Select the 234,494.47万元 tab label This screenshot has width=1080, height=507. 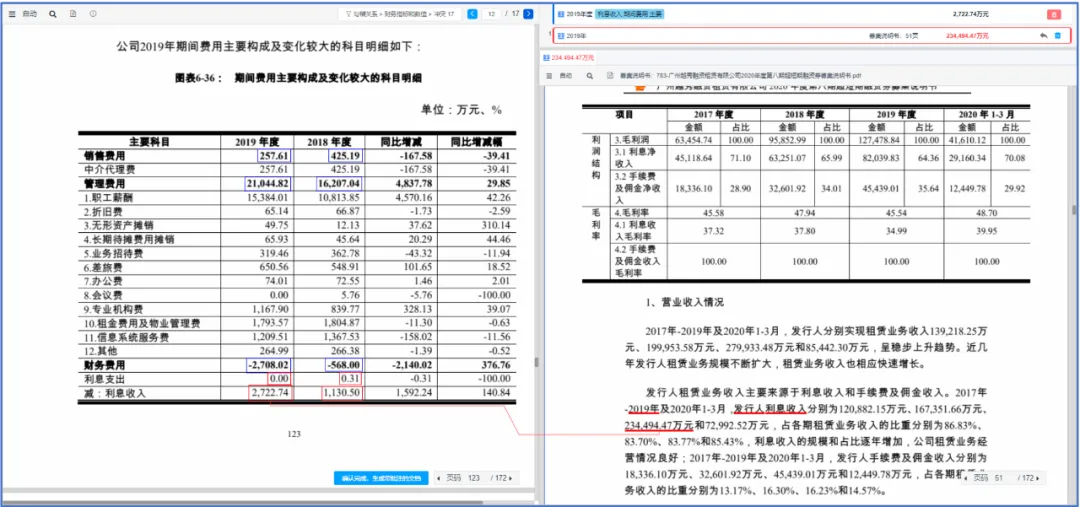click(x=572, y=57)
